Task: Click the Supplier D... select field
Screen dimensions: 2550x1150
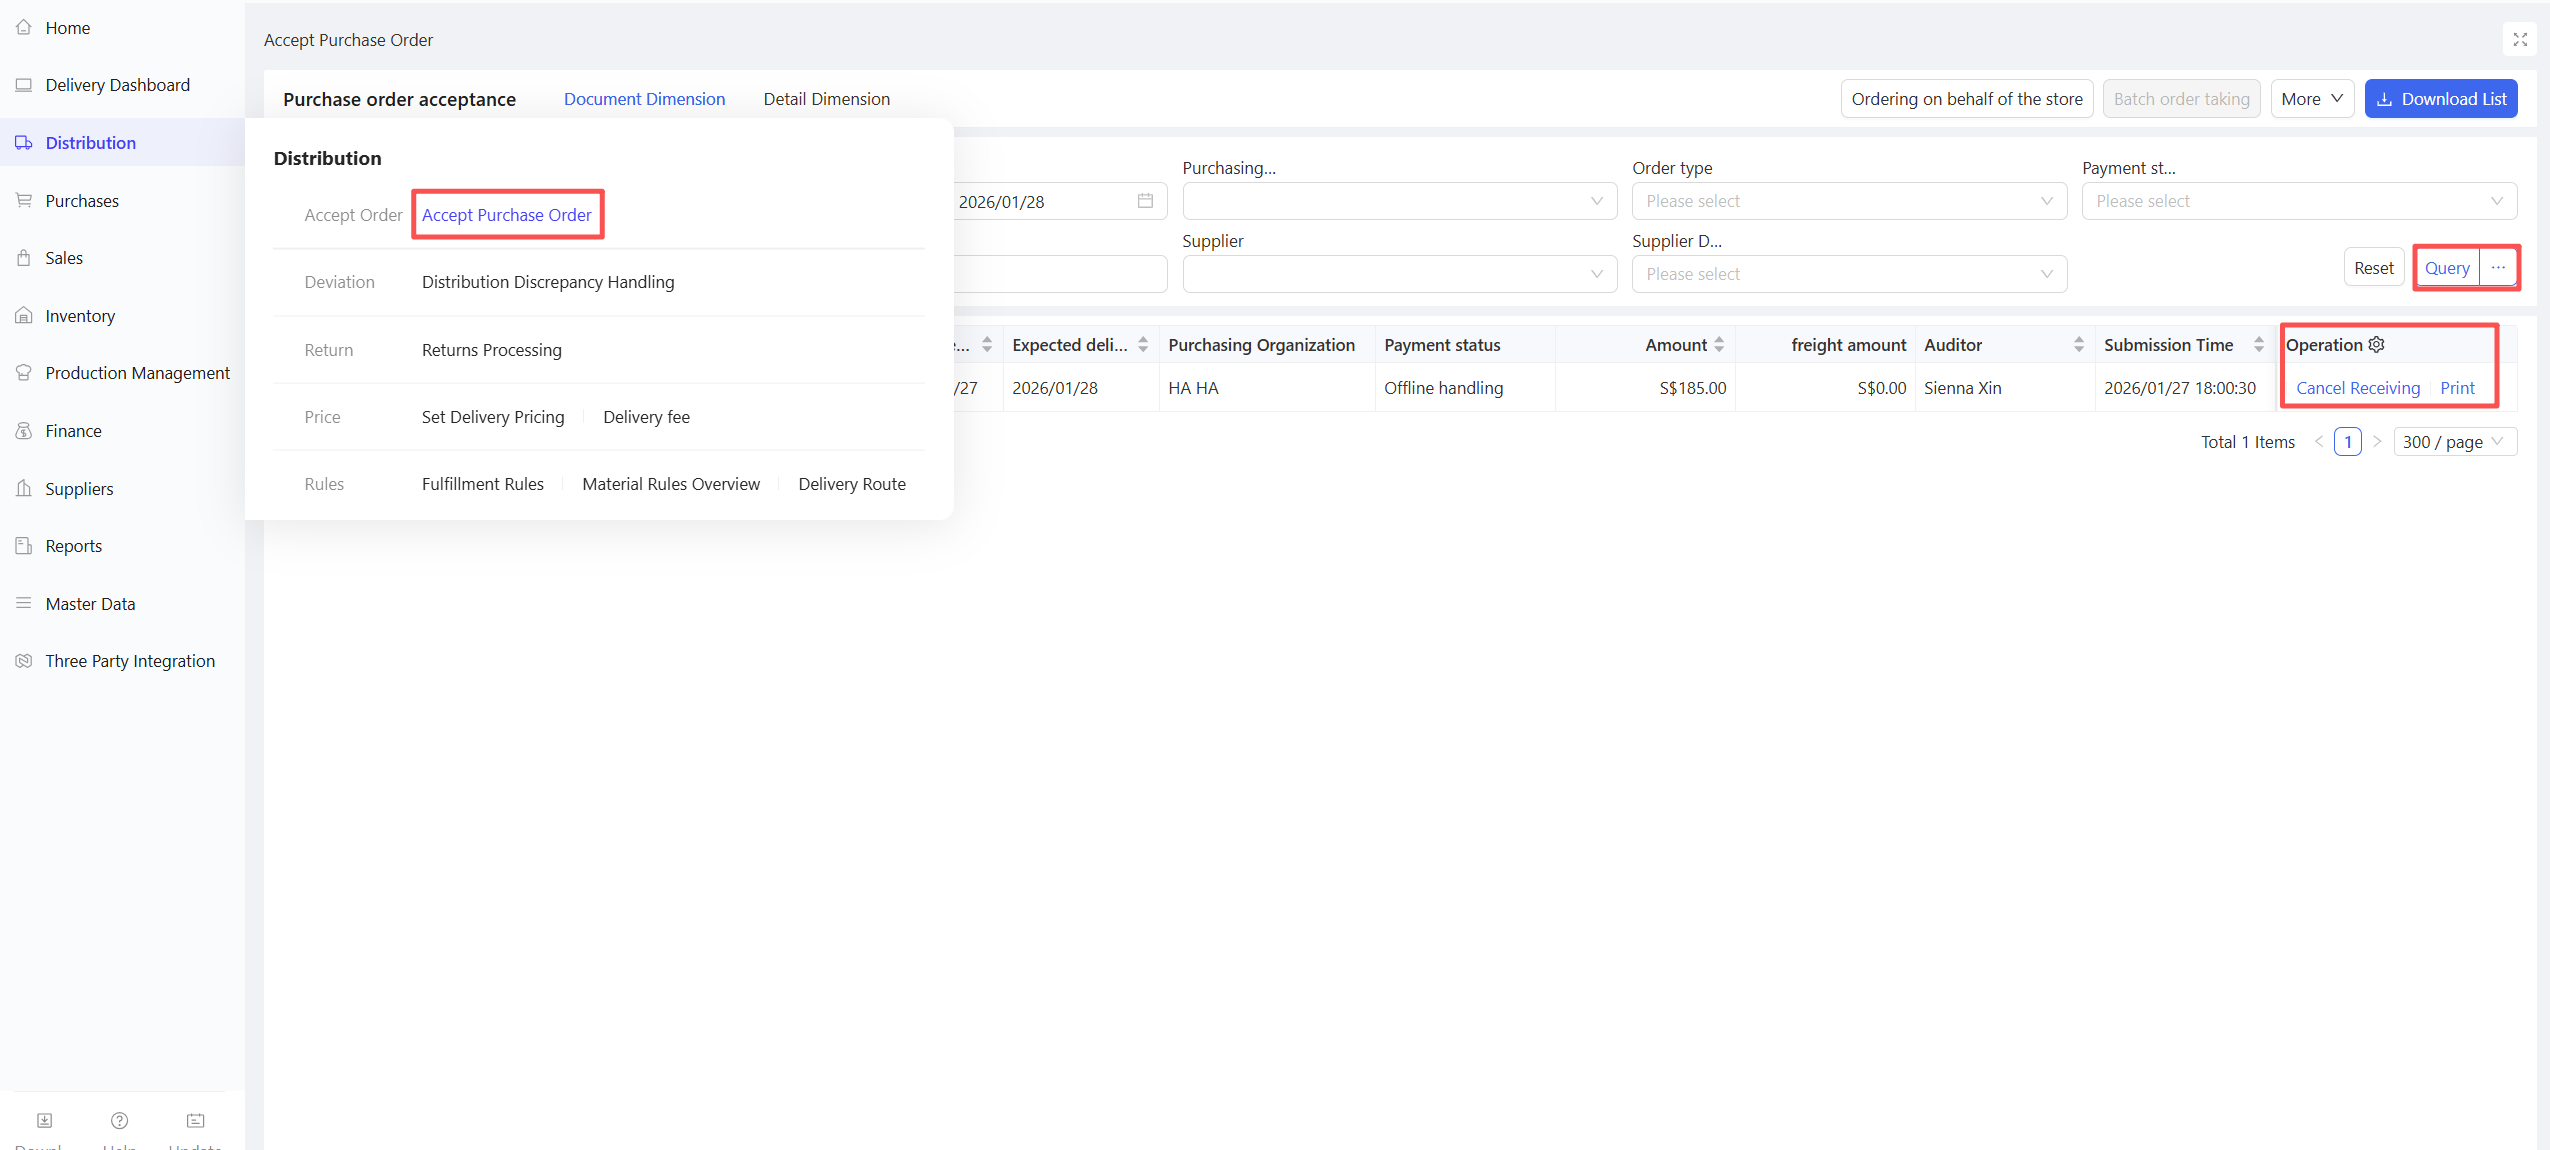Action: [x=1849, y=274]
